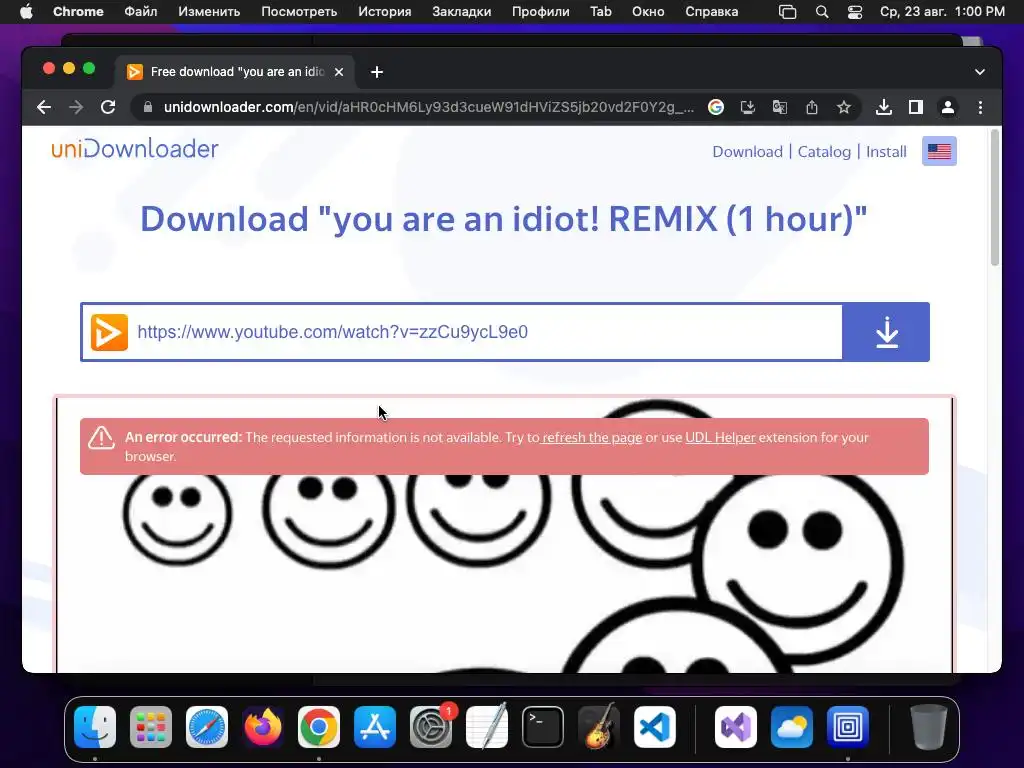Open the App Store from the Dock
Viewport: 1024px width, 768px height.
tap(375, 727)
